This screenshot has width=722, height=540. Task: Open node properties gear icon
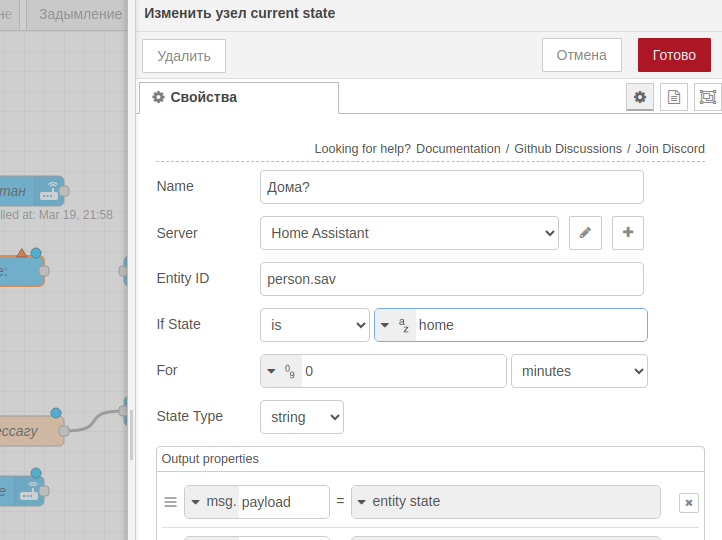(640, 97)
